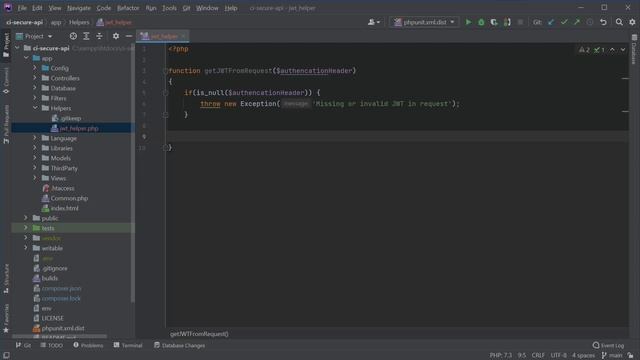This screenshot has width=640, height=360.
Task: Click the 4 spaces indent status
Action: [x=583, y=356]
